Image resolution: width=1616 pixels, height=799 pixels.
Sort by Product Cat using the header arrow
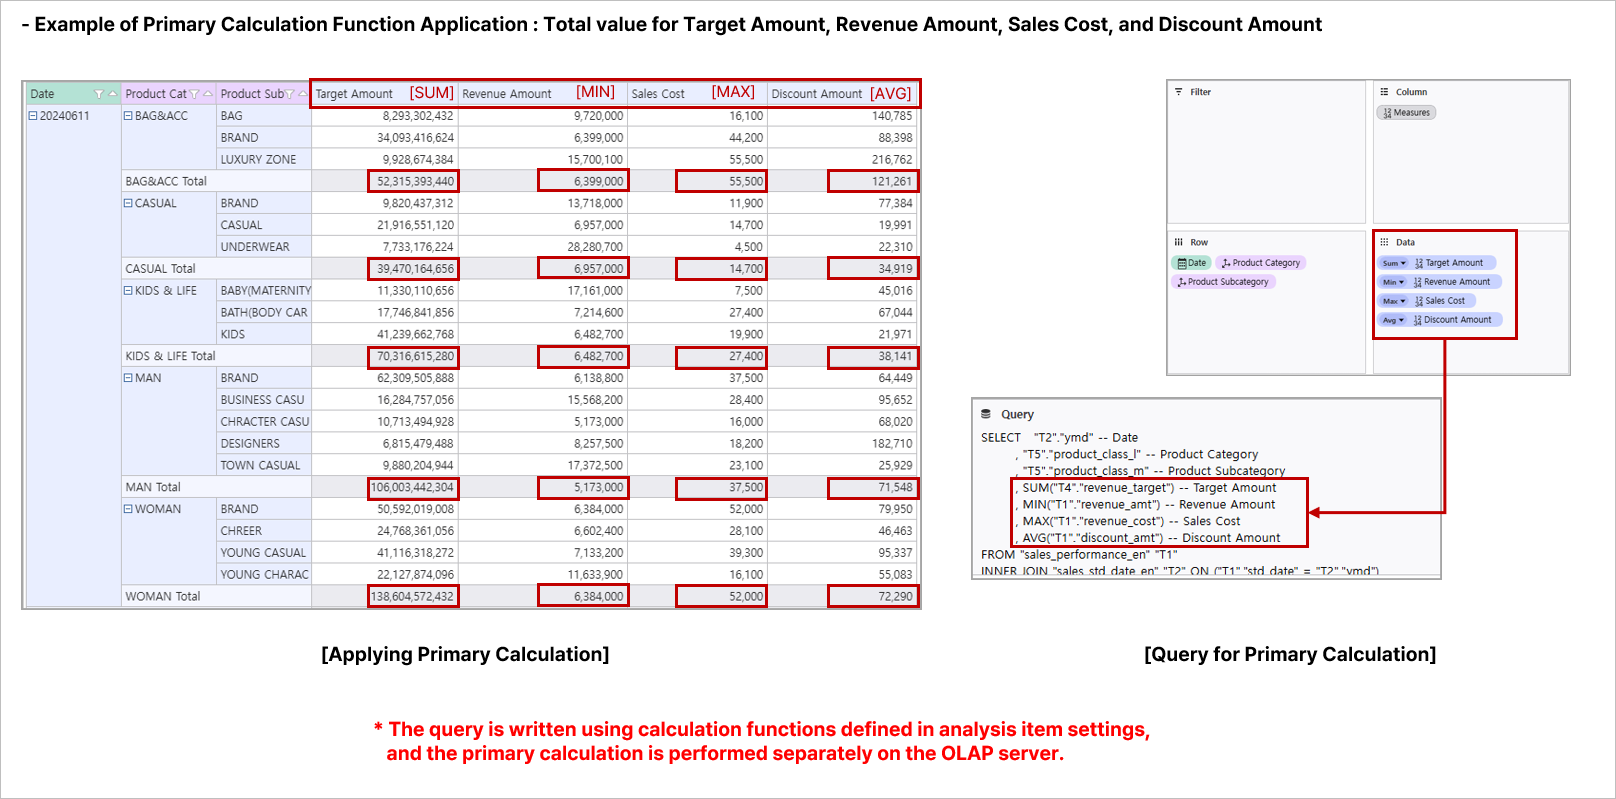pos(207,94)
